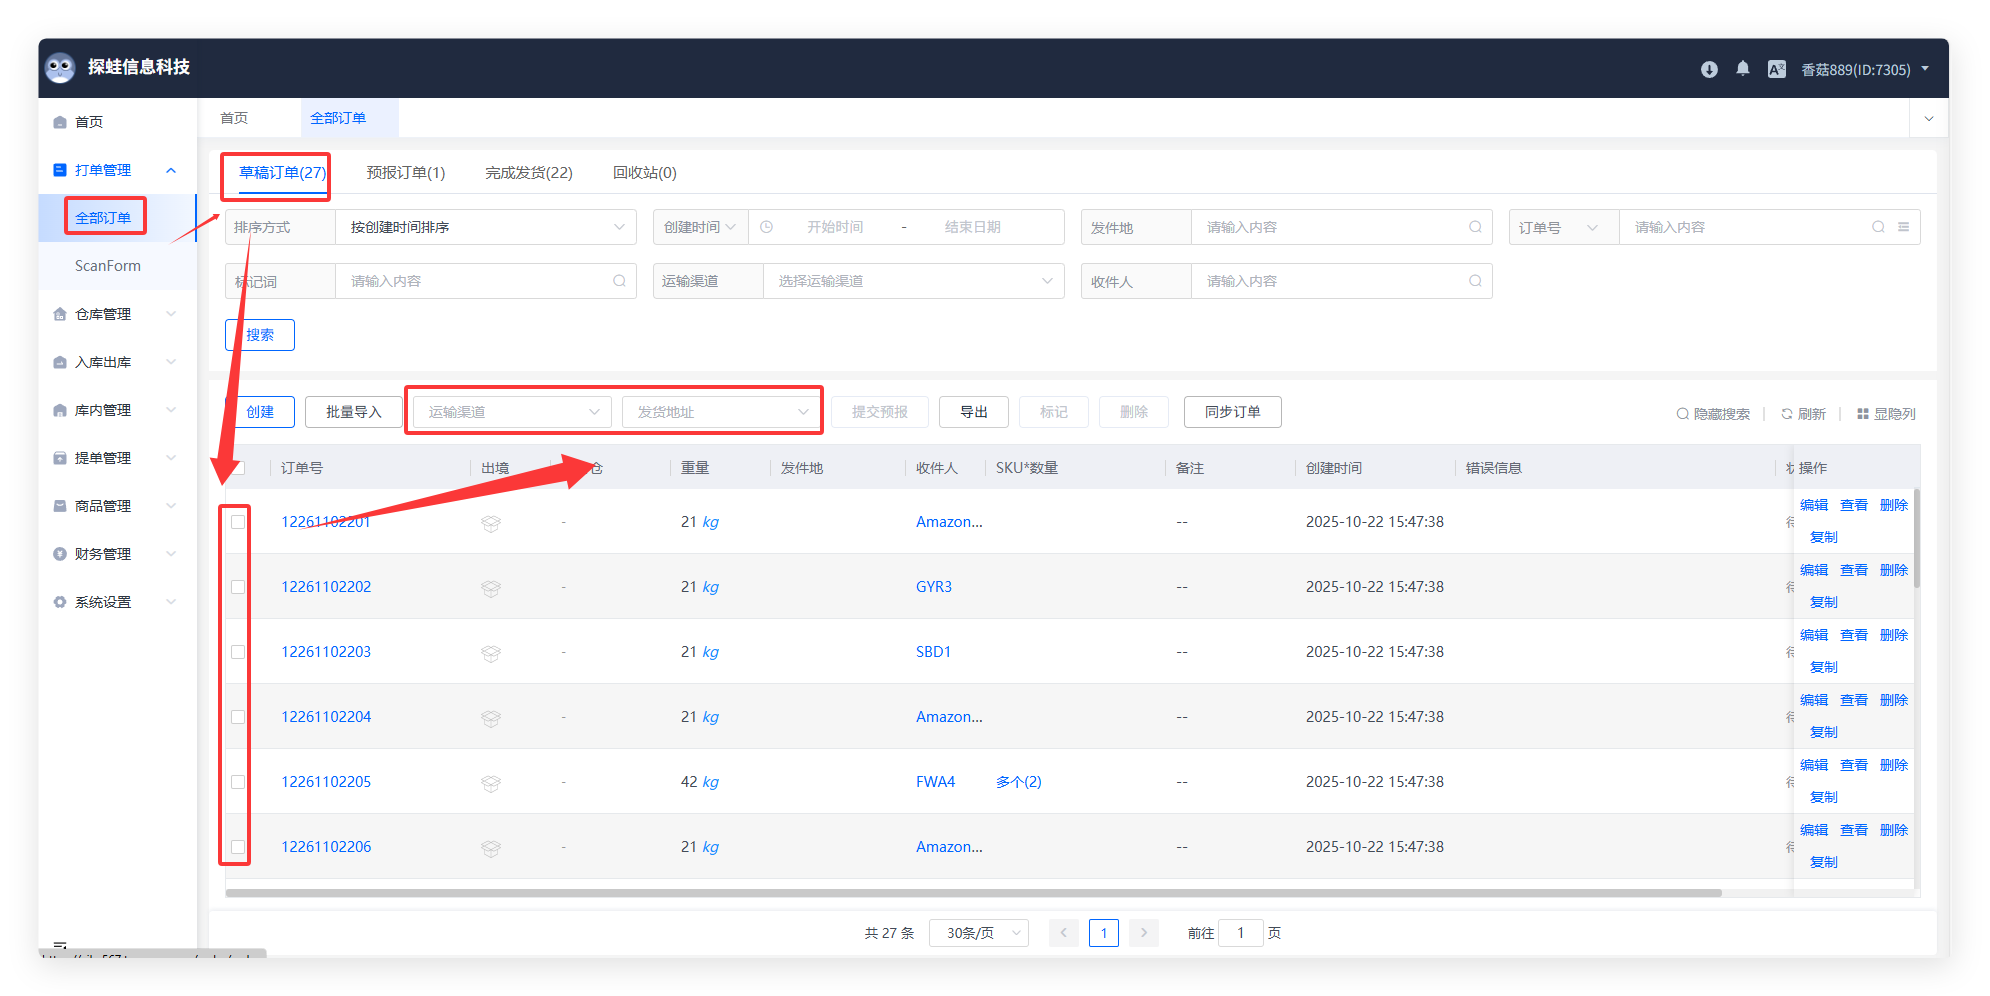This screenshot has width=1990, height=996.
Task: Select the checkbox for order 12261102205
Action: coord(238,782)
